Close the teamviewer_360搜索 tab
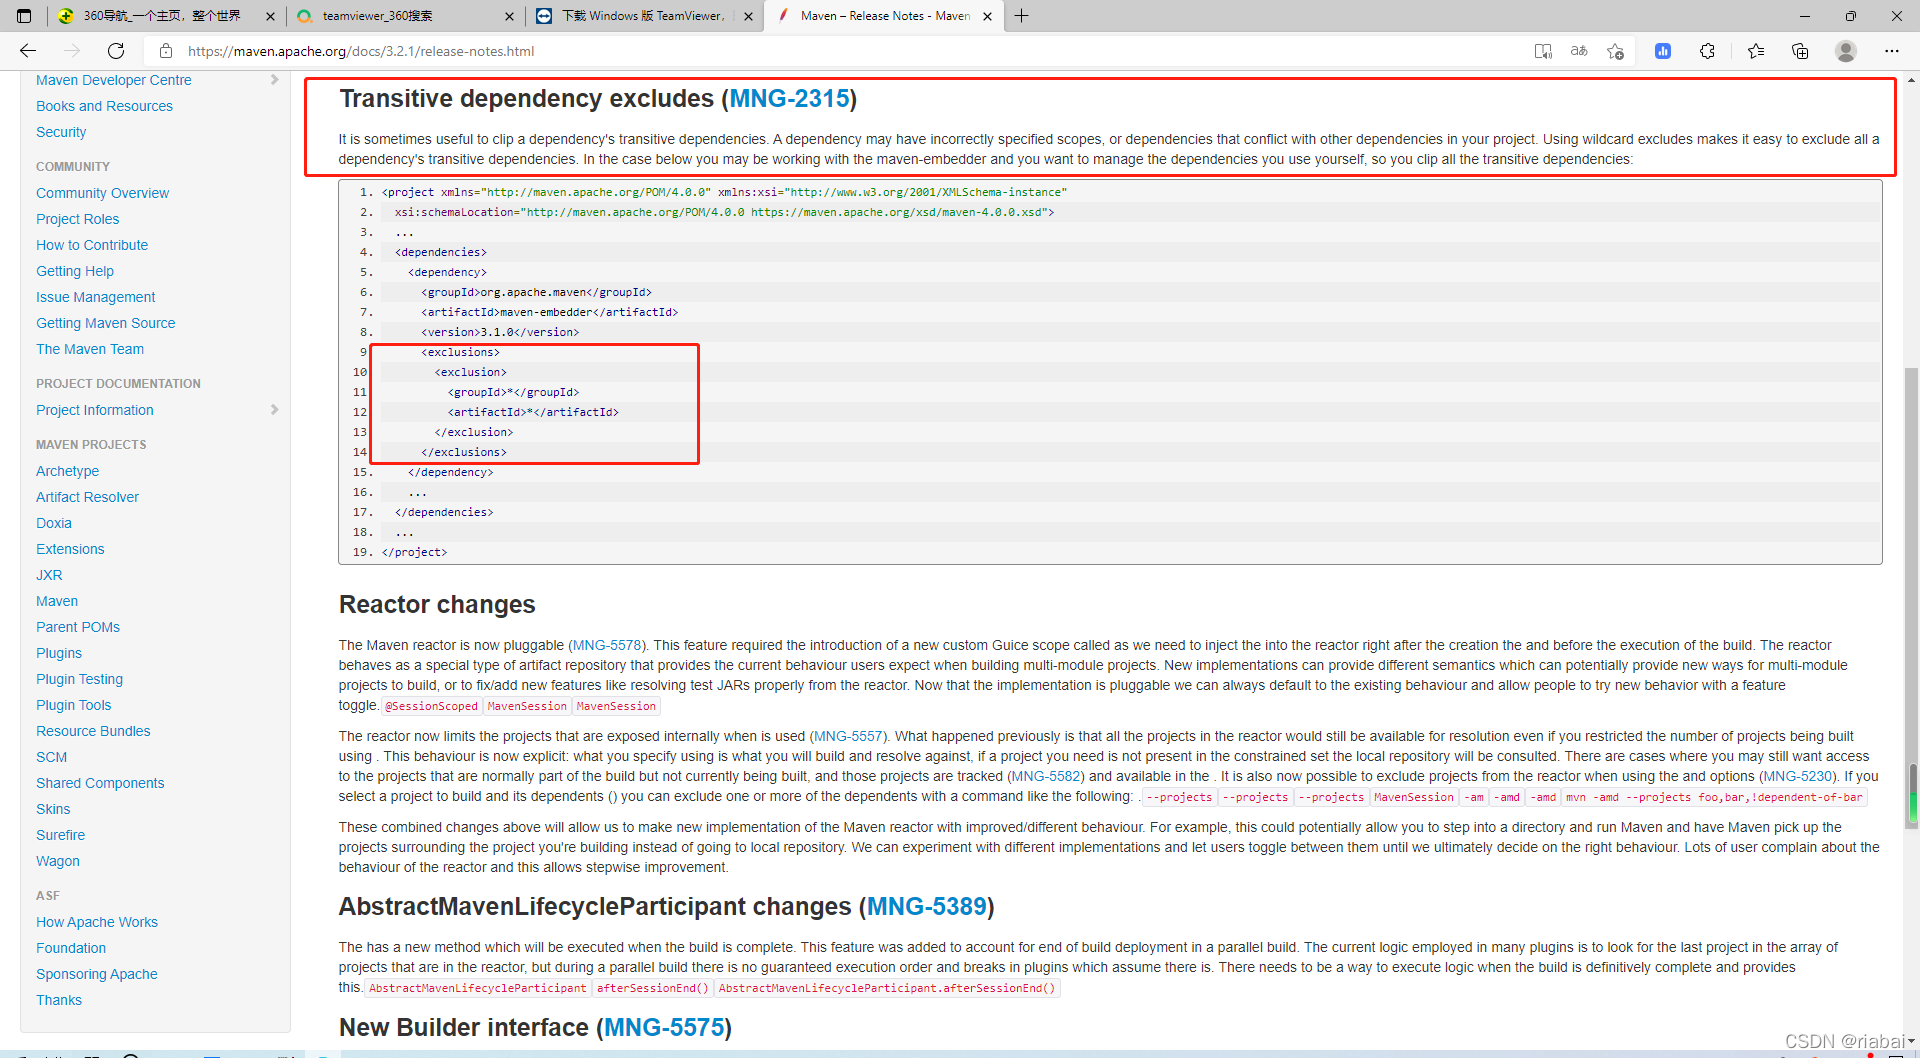Image resolution: width=1920 pixels, height=1058 pixels. point(509,16)
